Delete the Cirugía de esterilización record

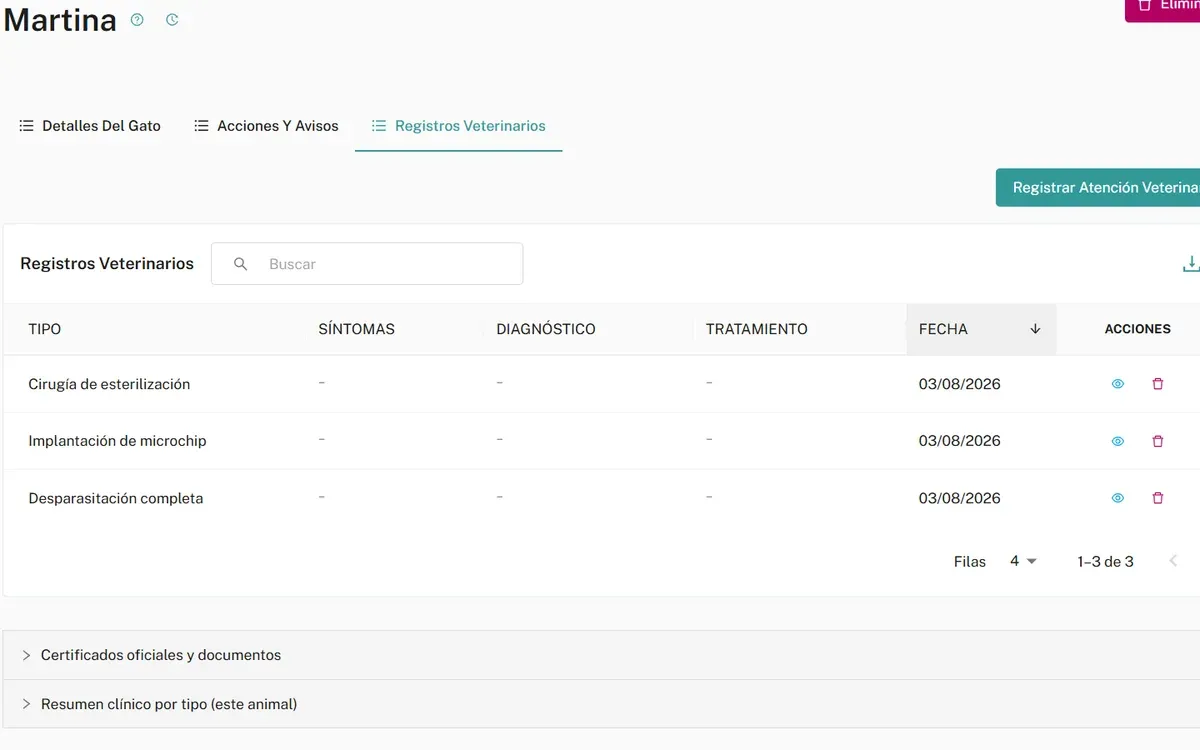1158,384
